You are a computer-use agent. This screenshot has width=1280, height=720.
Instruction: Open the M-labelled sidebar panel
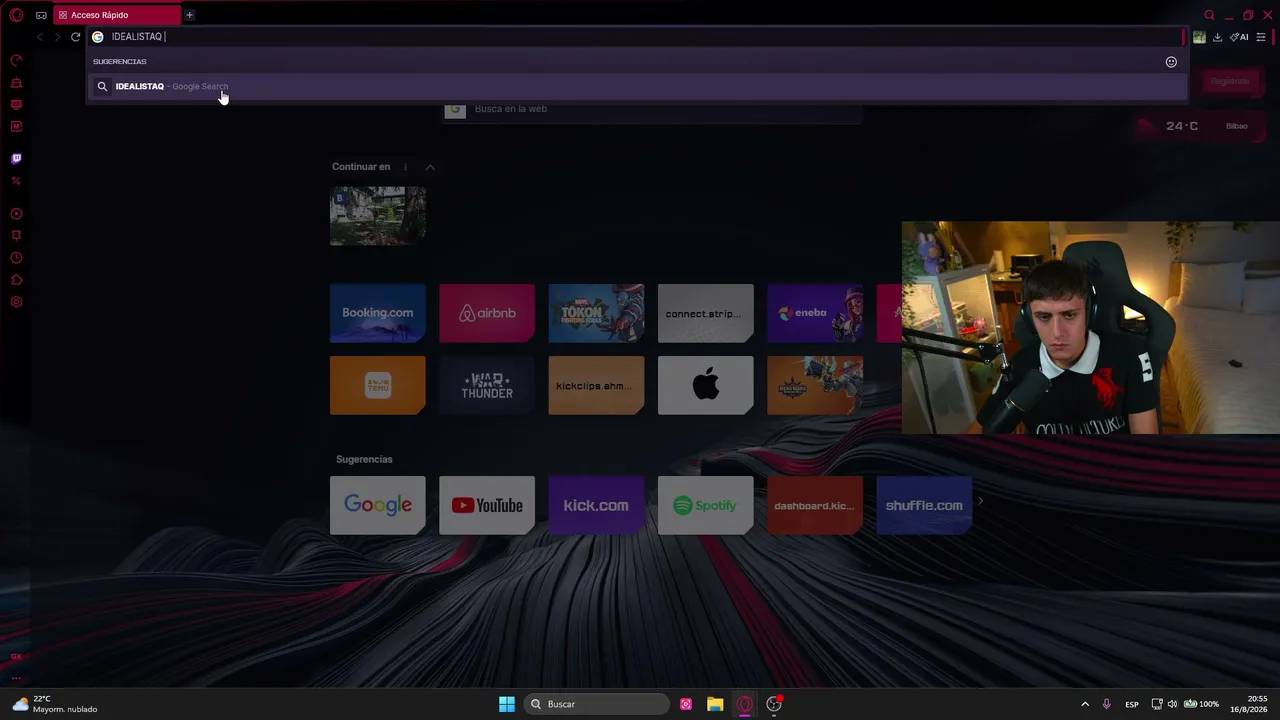point(16,127)
